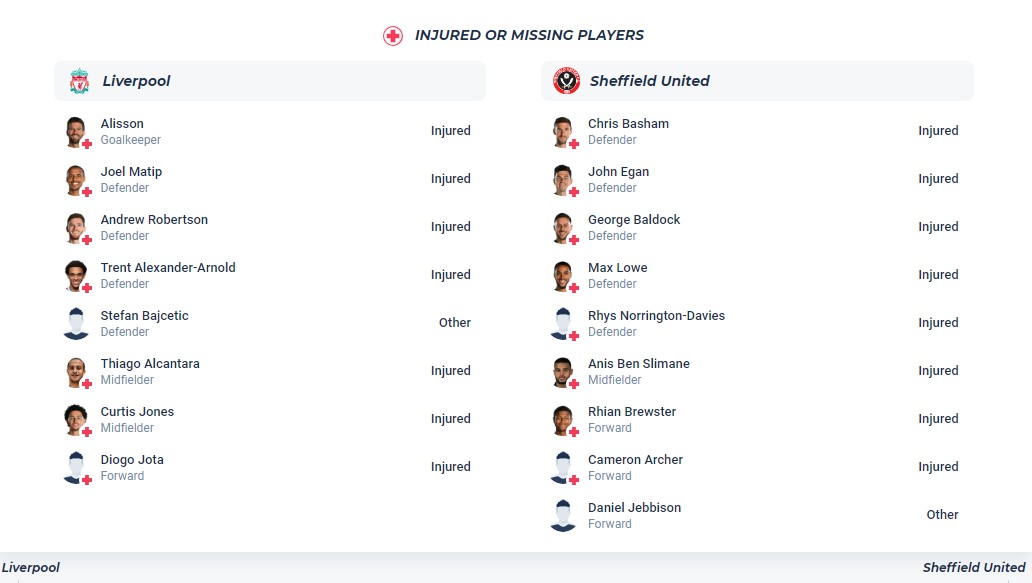Image resolution: width=1032 pixels, height=583 pixels.
Task: Open Rhian Brewster's player name link
Action: (x=632, y=412)
